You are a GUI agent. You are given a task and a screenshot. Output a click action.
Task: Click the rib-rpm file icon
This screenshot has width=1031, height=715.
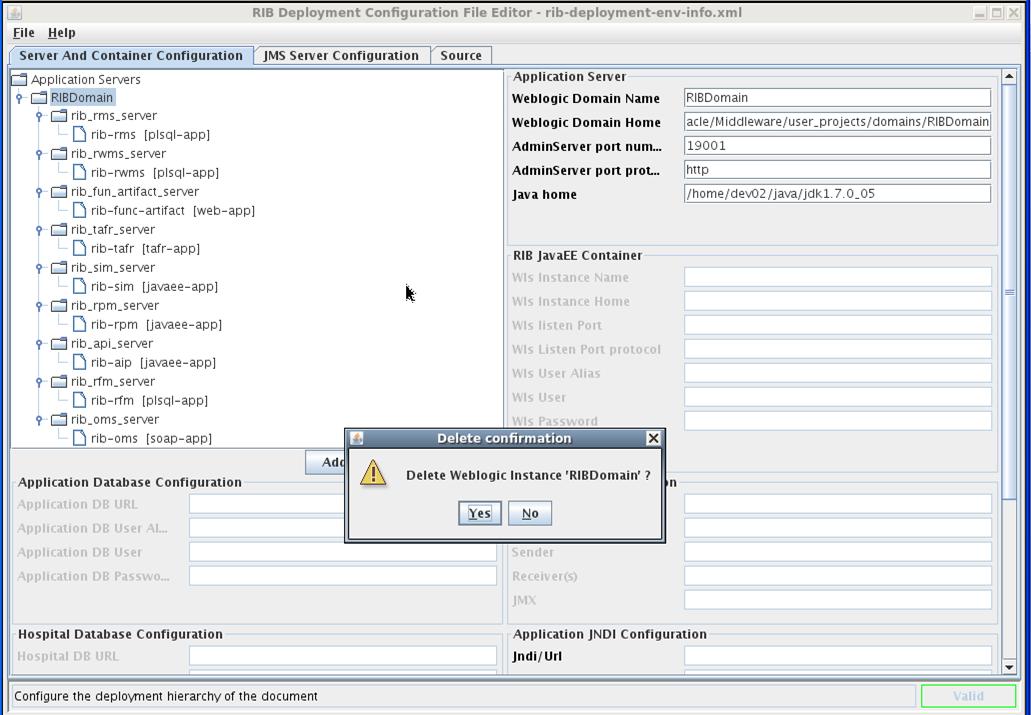(80, 324)
